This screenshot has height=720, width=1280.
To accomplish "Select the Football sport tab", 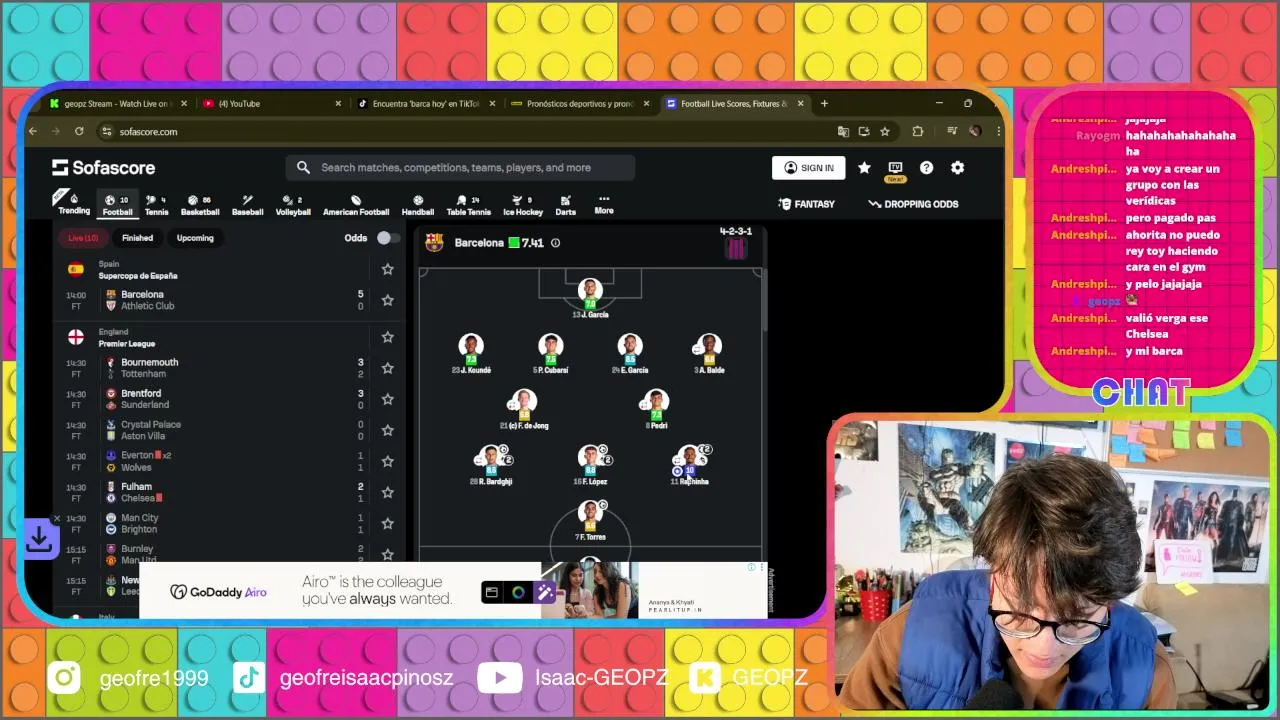I will tap(117, 204).
